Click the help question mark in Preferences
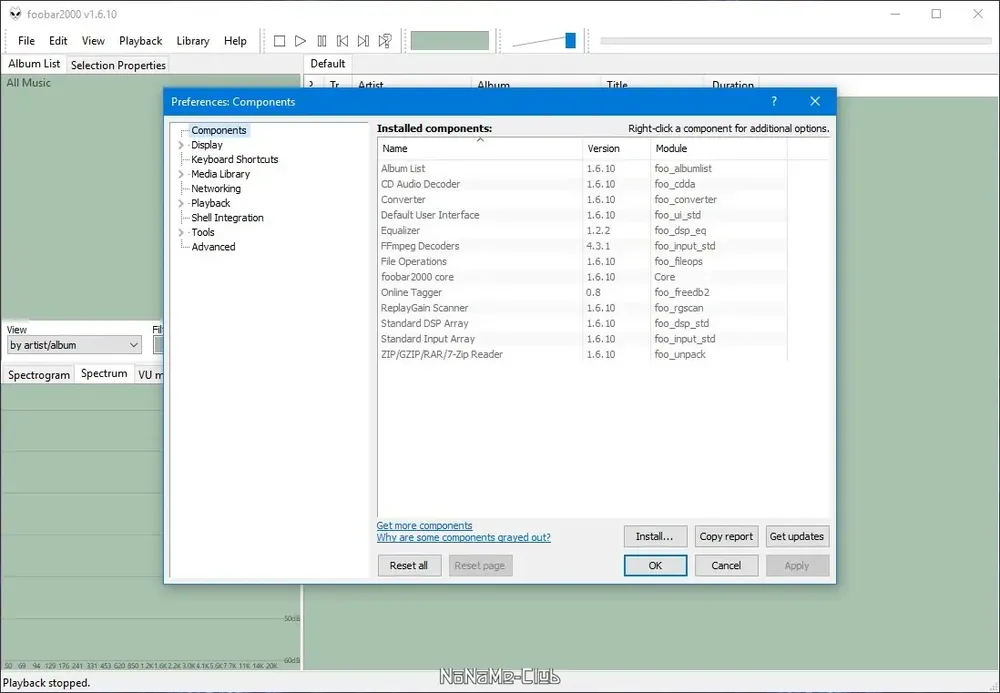 click(774, 101)
